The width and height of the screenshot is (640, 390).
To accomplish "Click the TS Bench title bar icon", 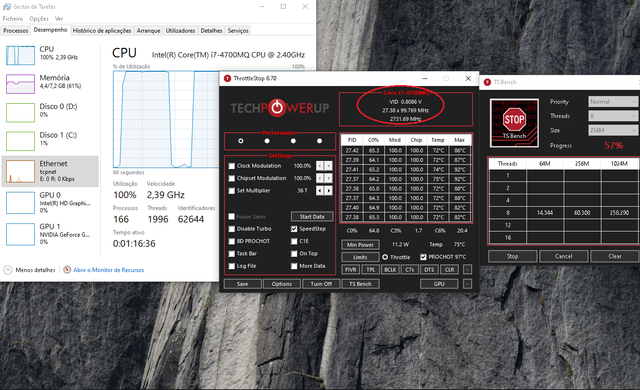I will [487, 82].
